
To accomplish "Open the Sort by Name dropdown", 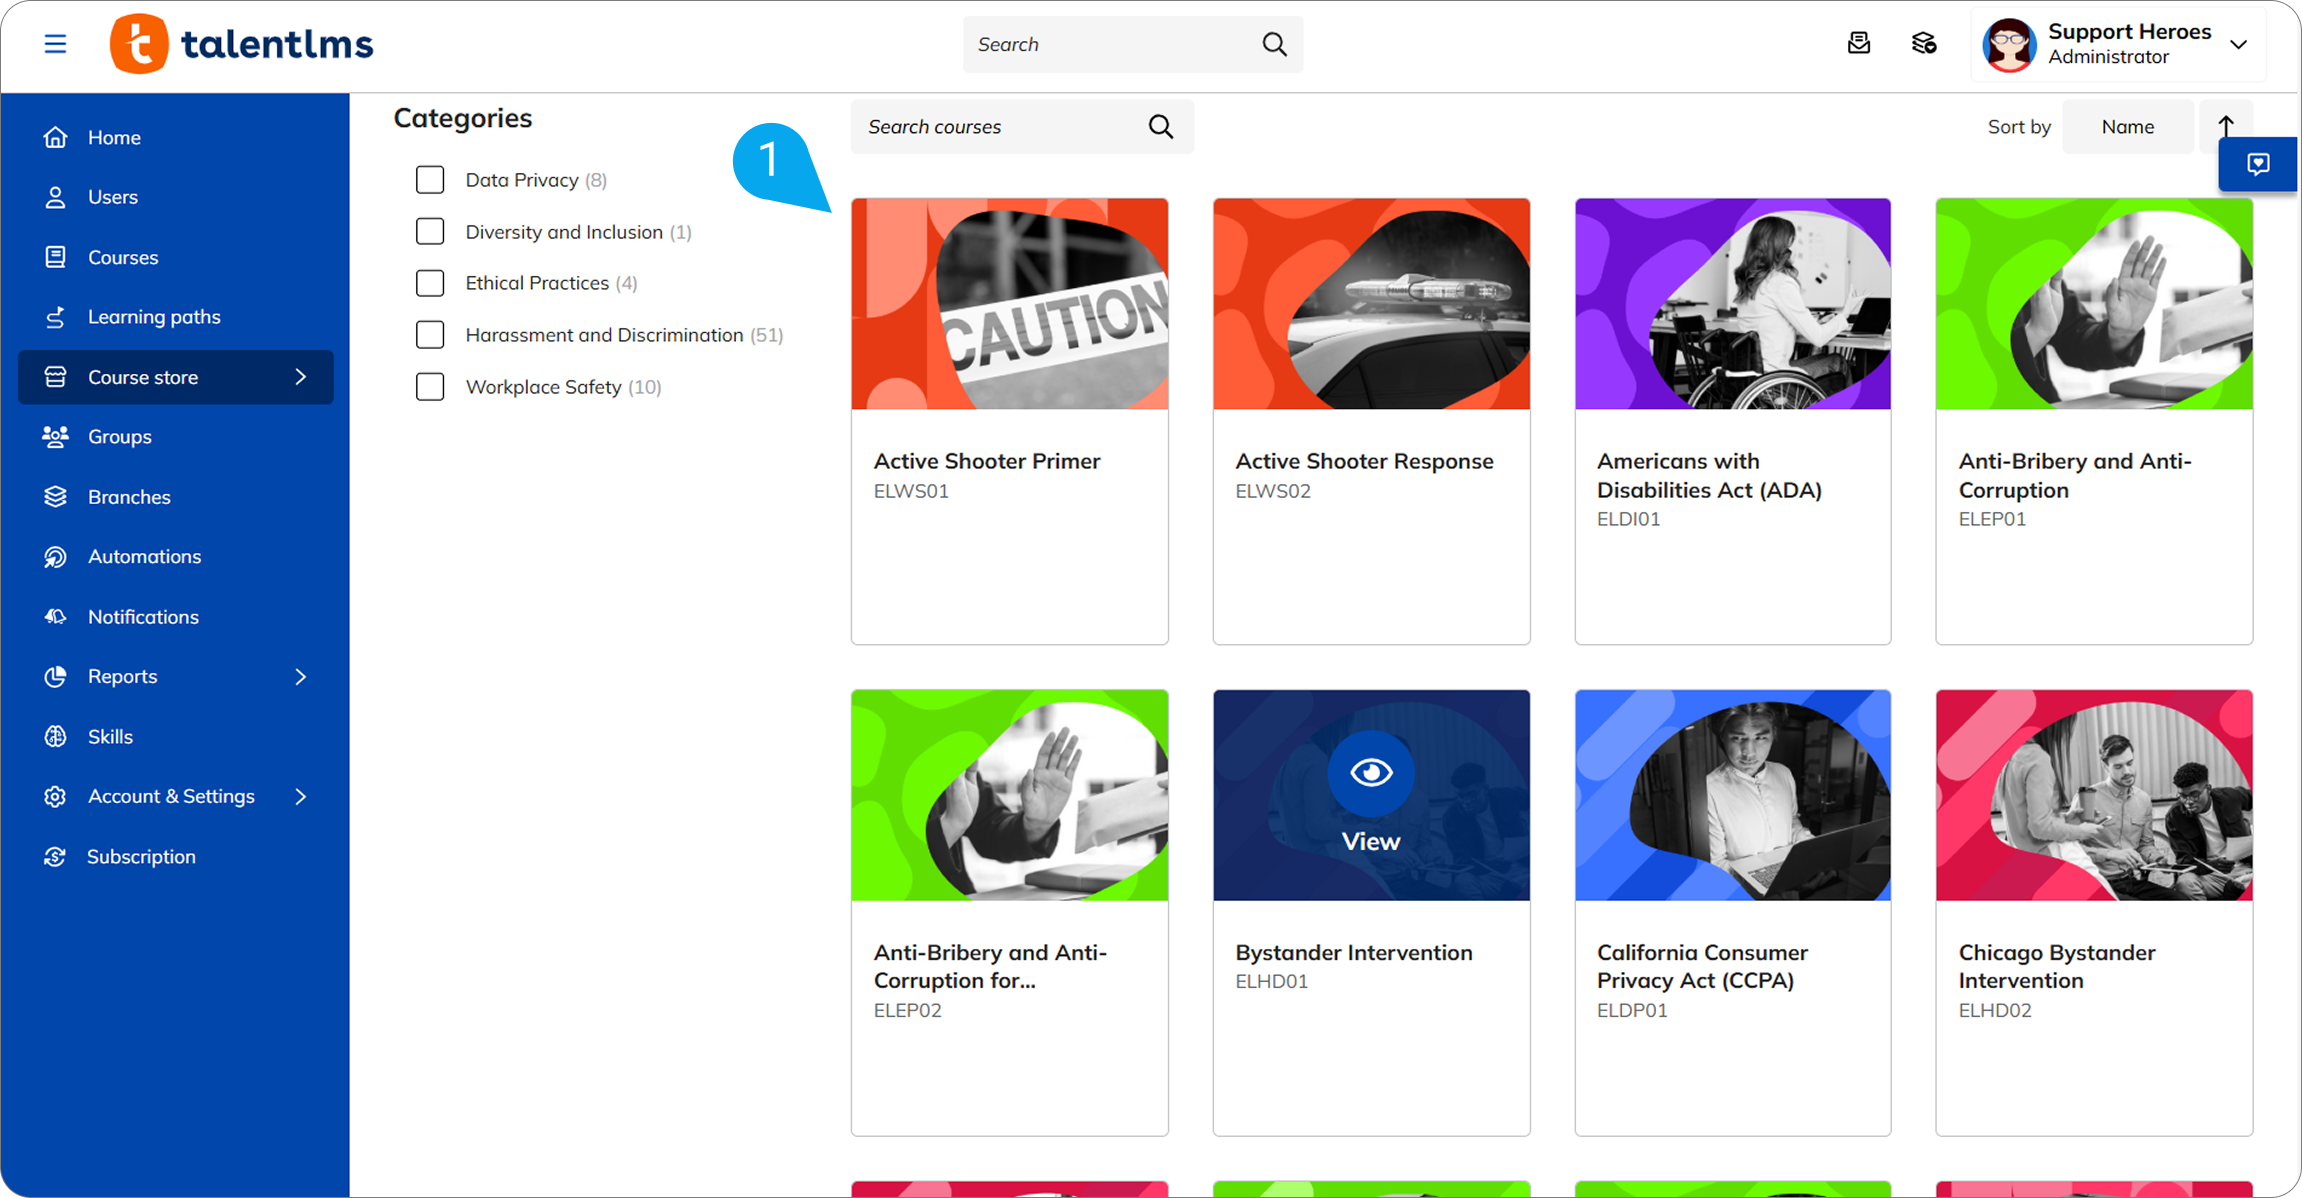I will coord(2127,127).
